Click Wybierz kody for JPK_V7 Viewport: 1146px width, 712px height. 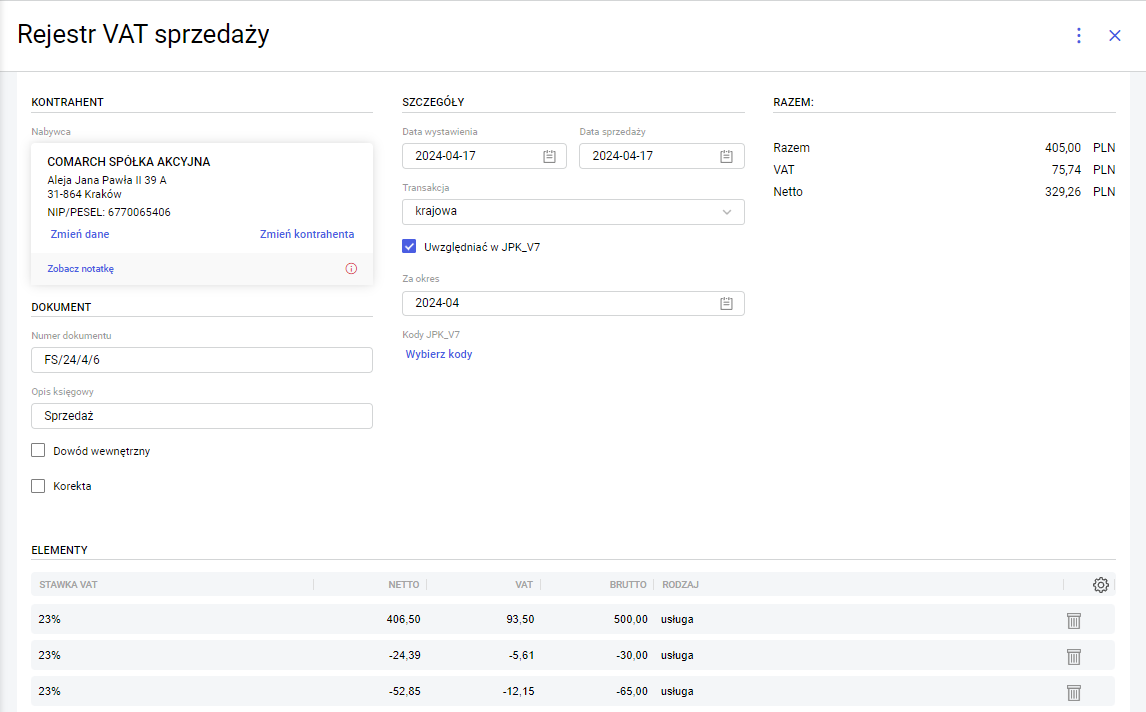tap(439, 354)
